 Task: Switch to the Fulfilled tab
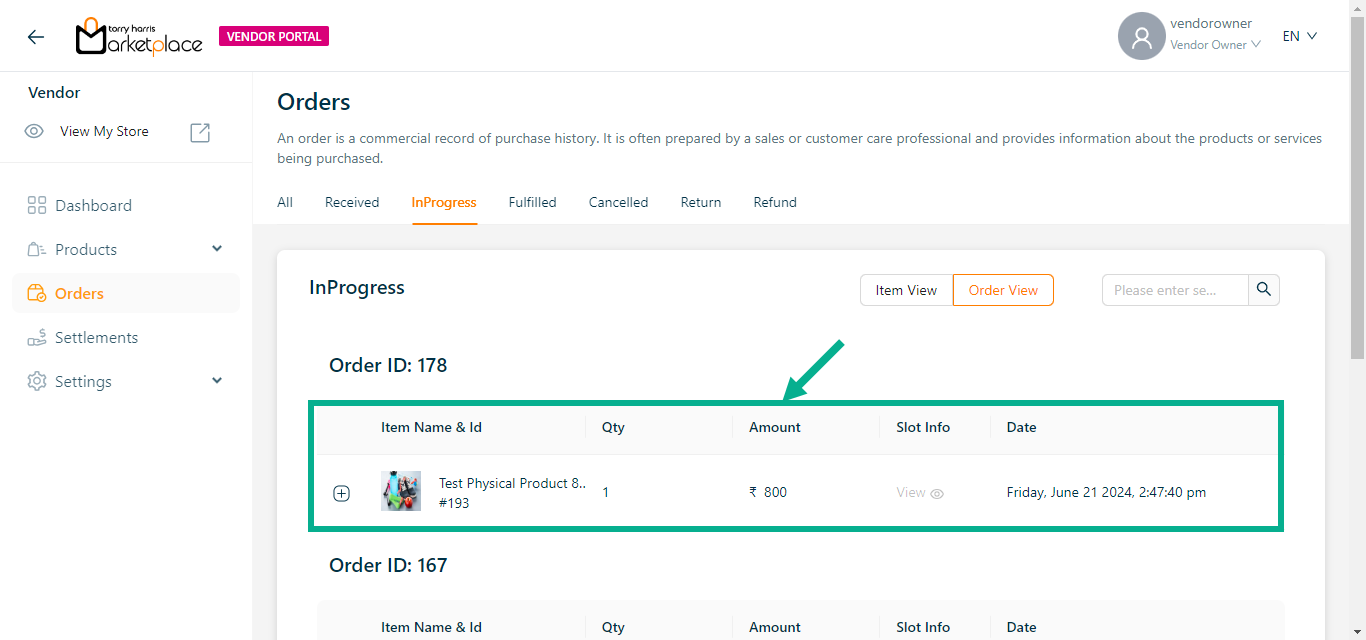coord(532,202)
